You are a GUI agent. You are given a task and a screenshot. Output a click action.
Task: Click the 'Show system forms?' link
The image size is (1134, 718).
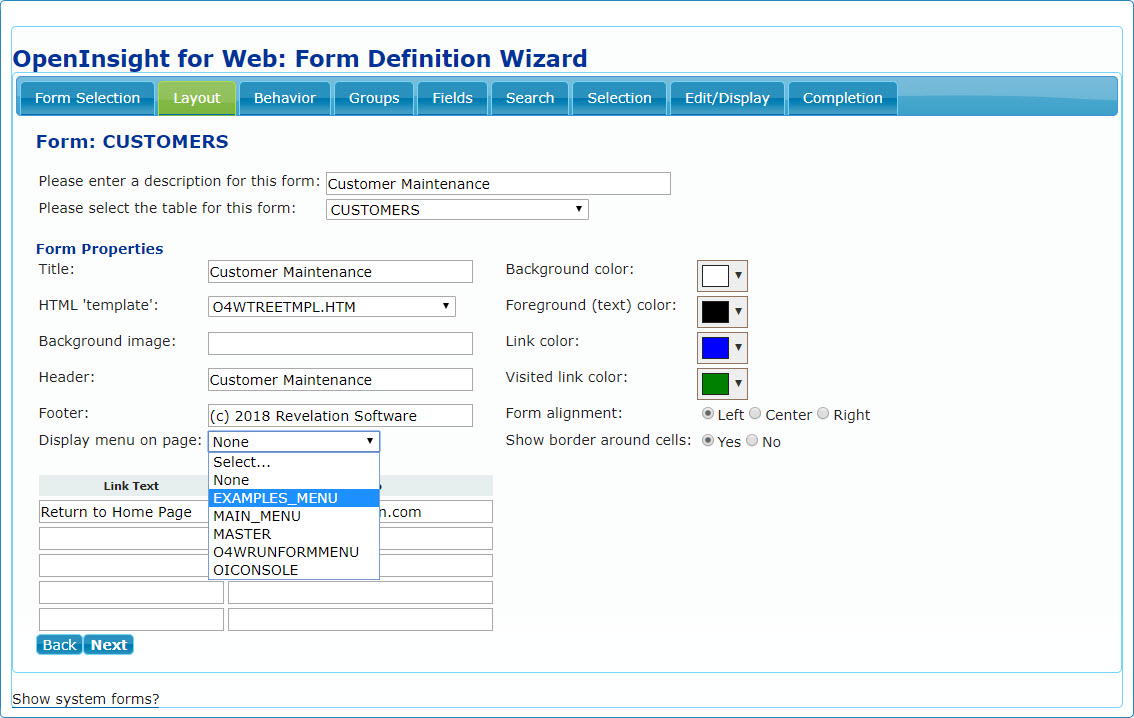85,699
